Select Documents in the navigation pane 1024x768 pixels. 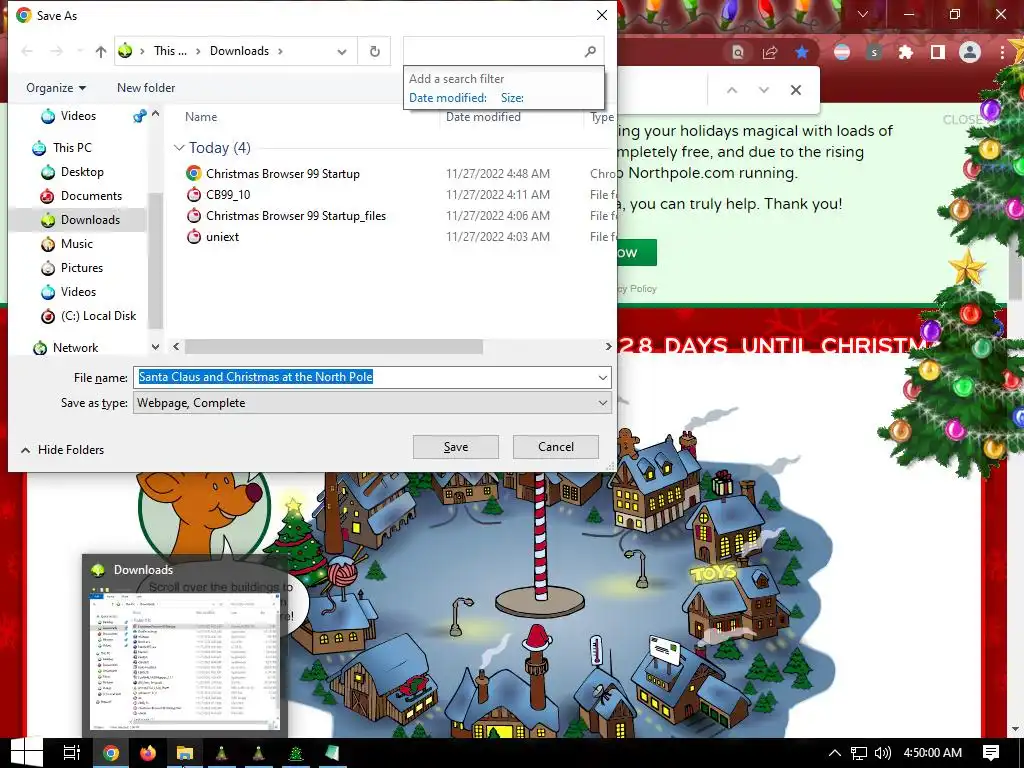tap(91, 196)
